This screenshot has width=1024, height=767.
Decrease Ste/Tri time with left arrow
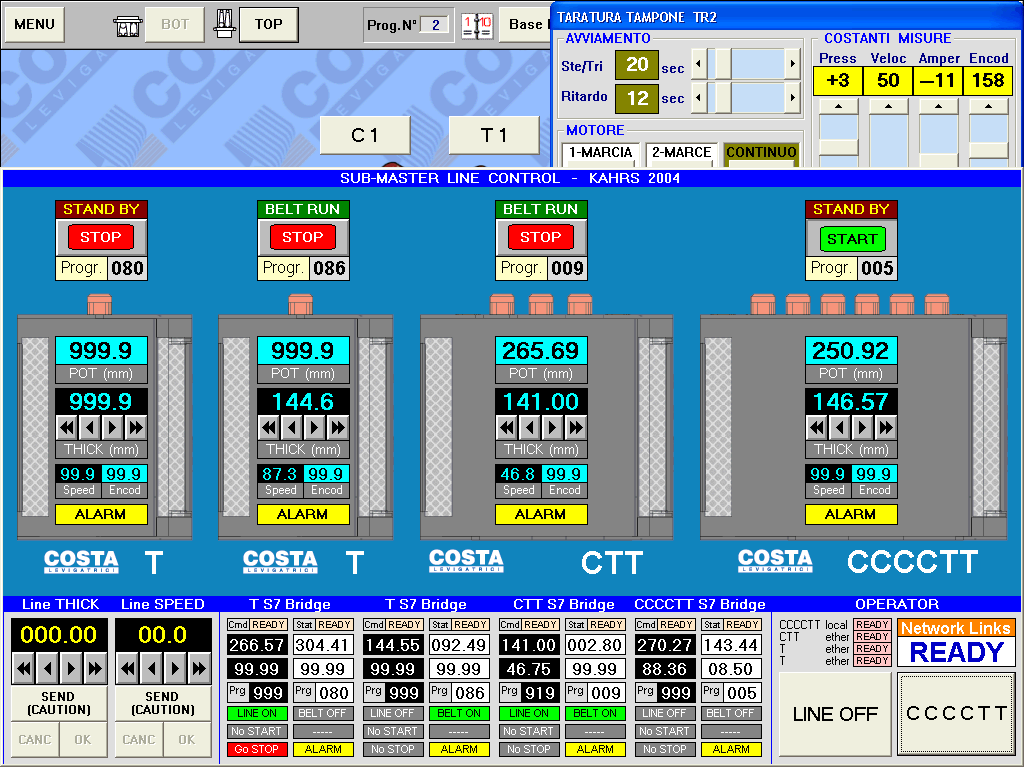click(699, 64)
